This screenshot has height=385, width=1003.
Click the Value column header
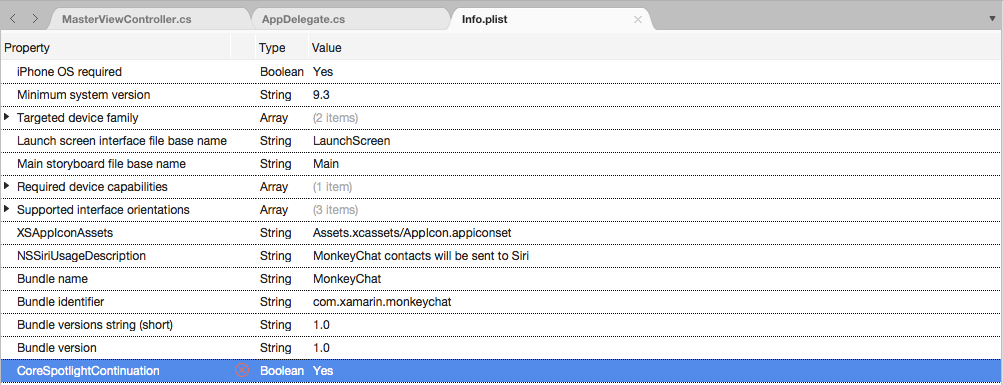(x=326, y=48)
